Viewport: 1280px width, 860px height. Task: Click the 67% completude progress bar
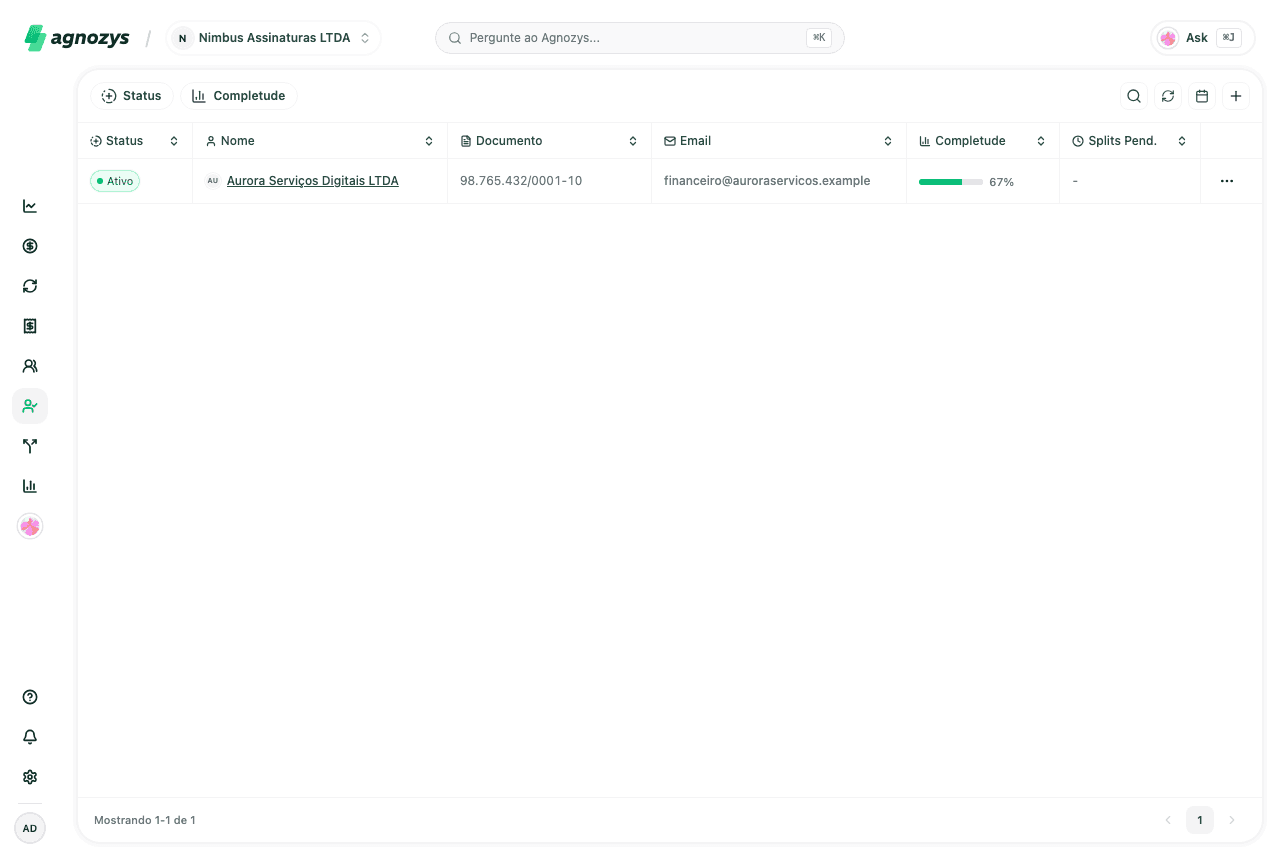(951, 182)
